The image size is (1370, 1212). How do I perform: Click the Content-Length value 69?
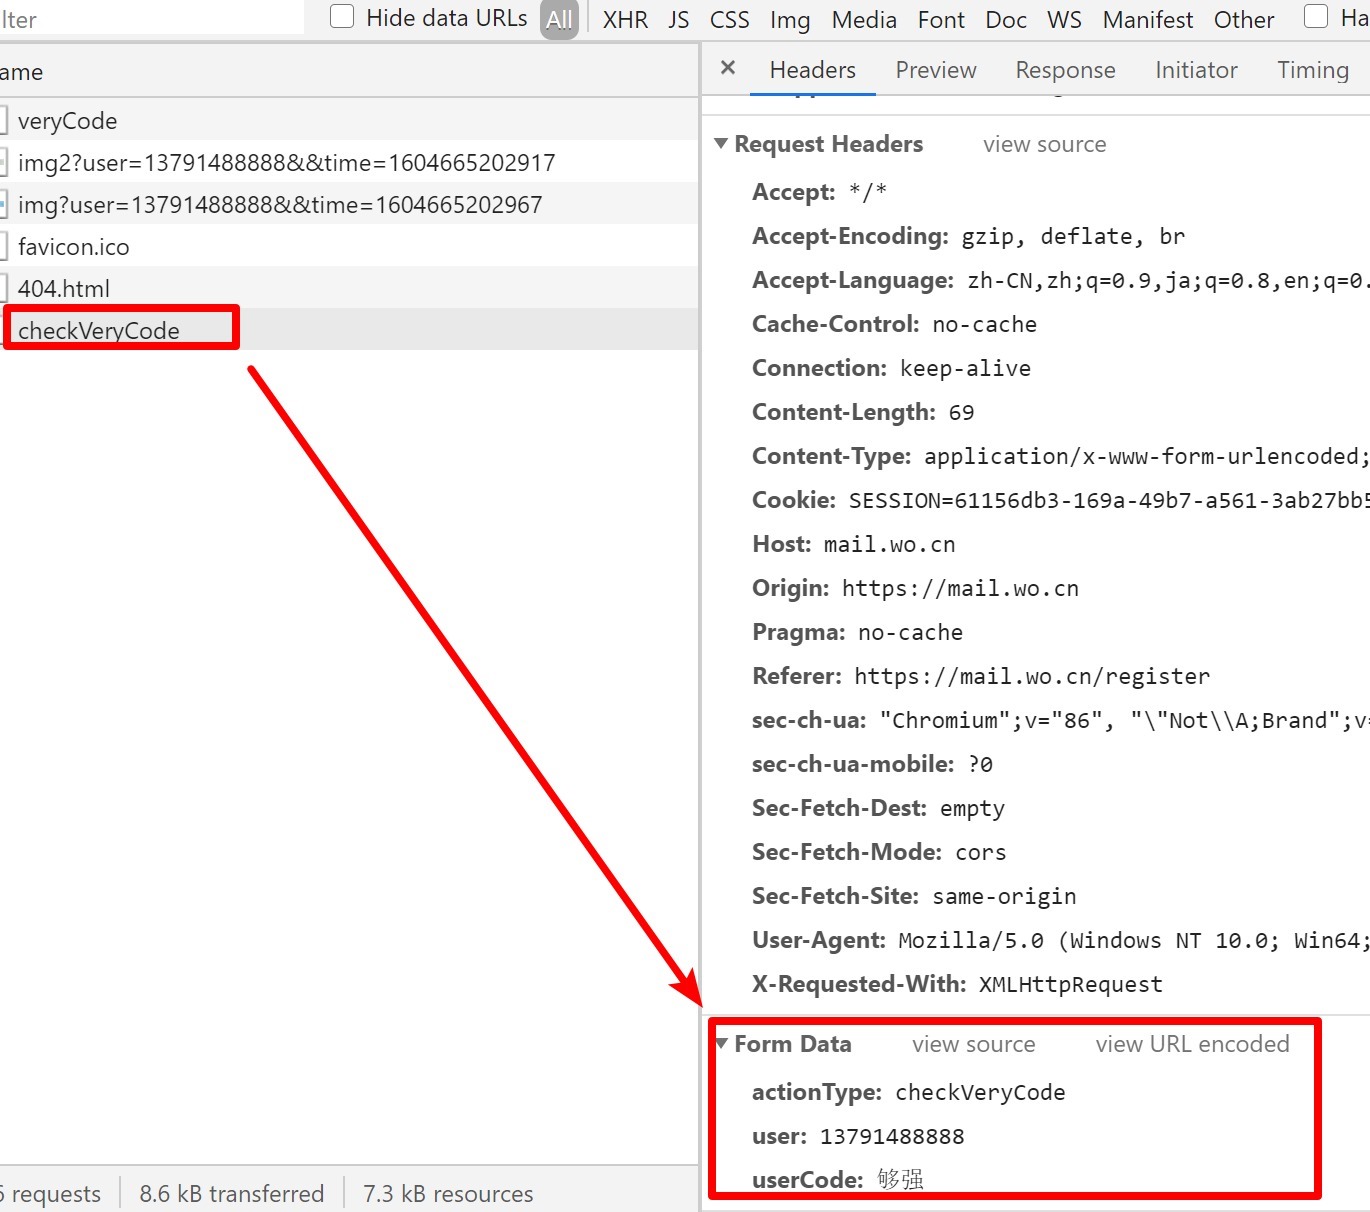coord(961,412)
